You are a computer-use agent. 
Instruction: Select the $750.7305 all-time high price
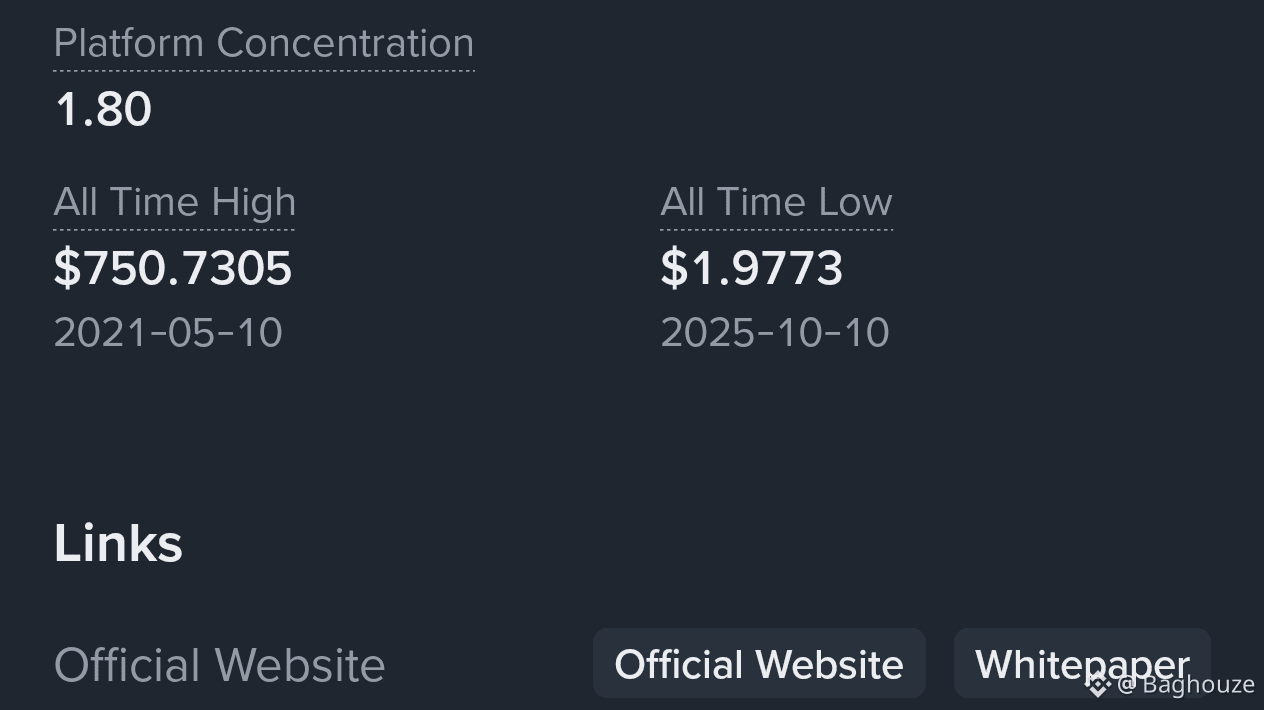point(173,268)
